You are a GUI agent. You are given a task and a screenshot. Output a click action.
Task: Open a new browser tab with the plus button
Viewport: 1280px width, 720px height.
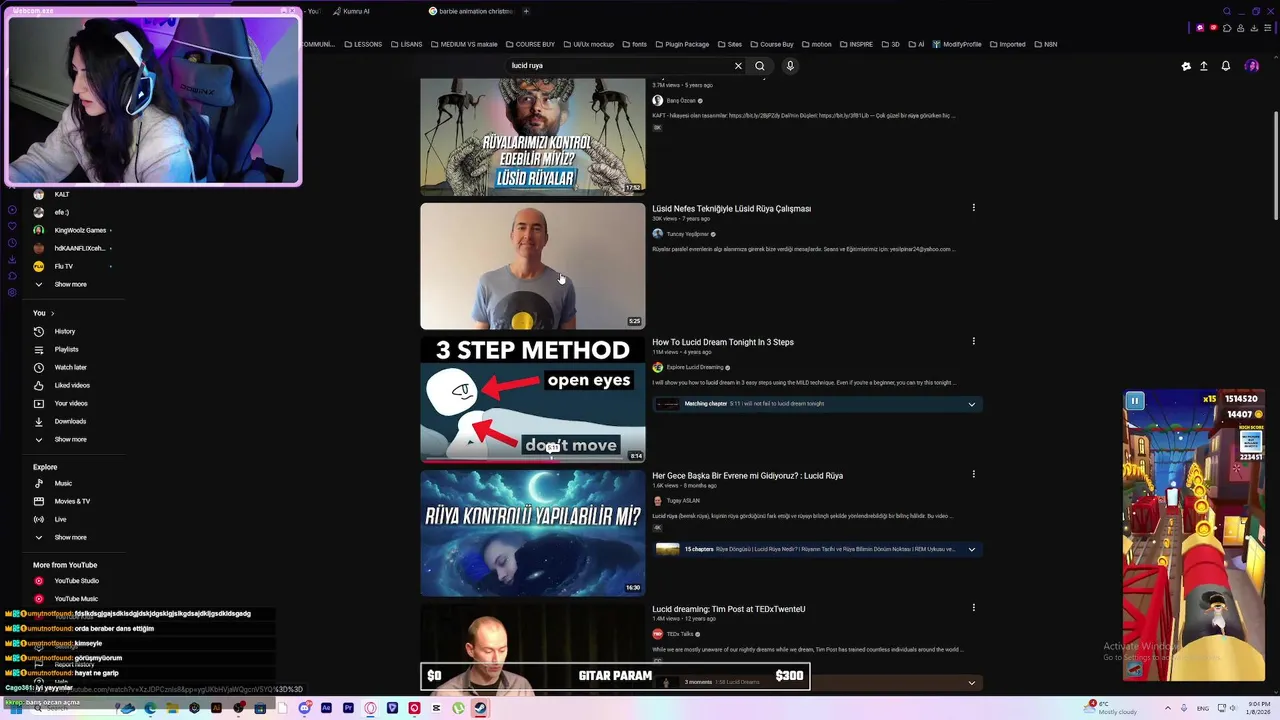click(526, 11)
